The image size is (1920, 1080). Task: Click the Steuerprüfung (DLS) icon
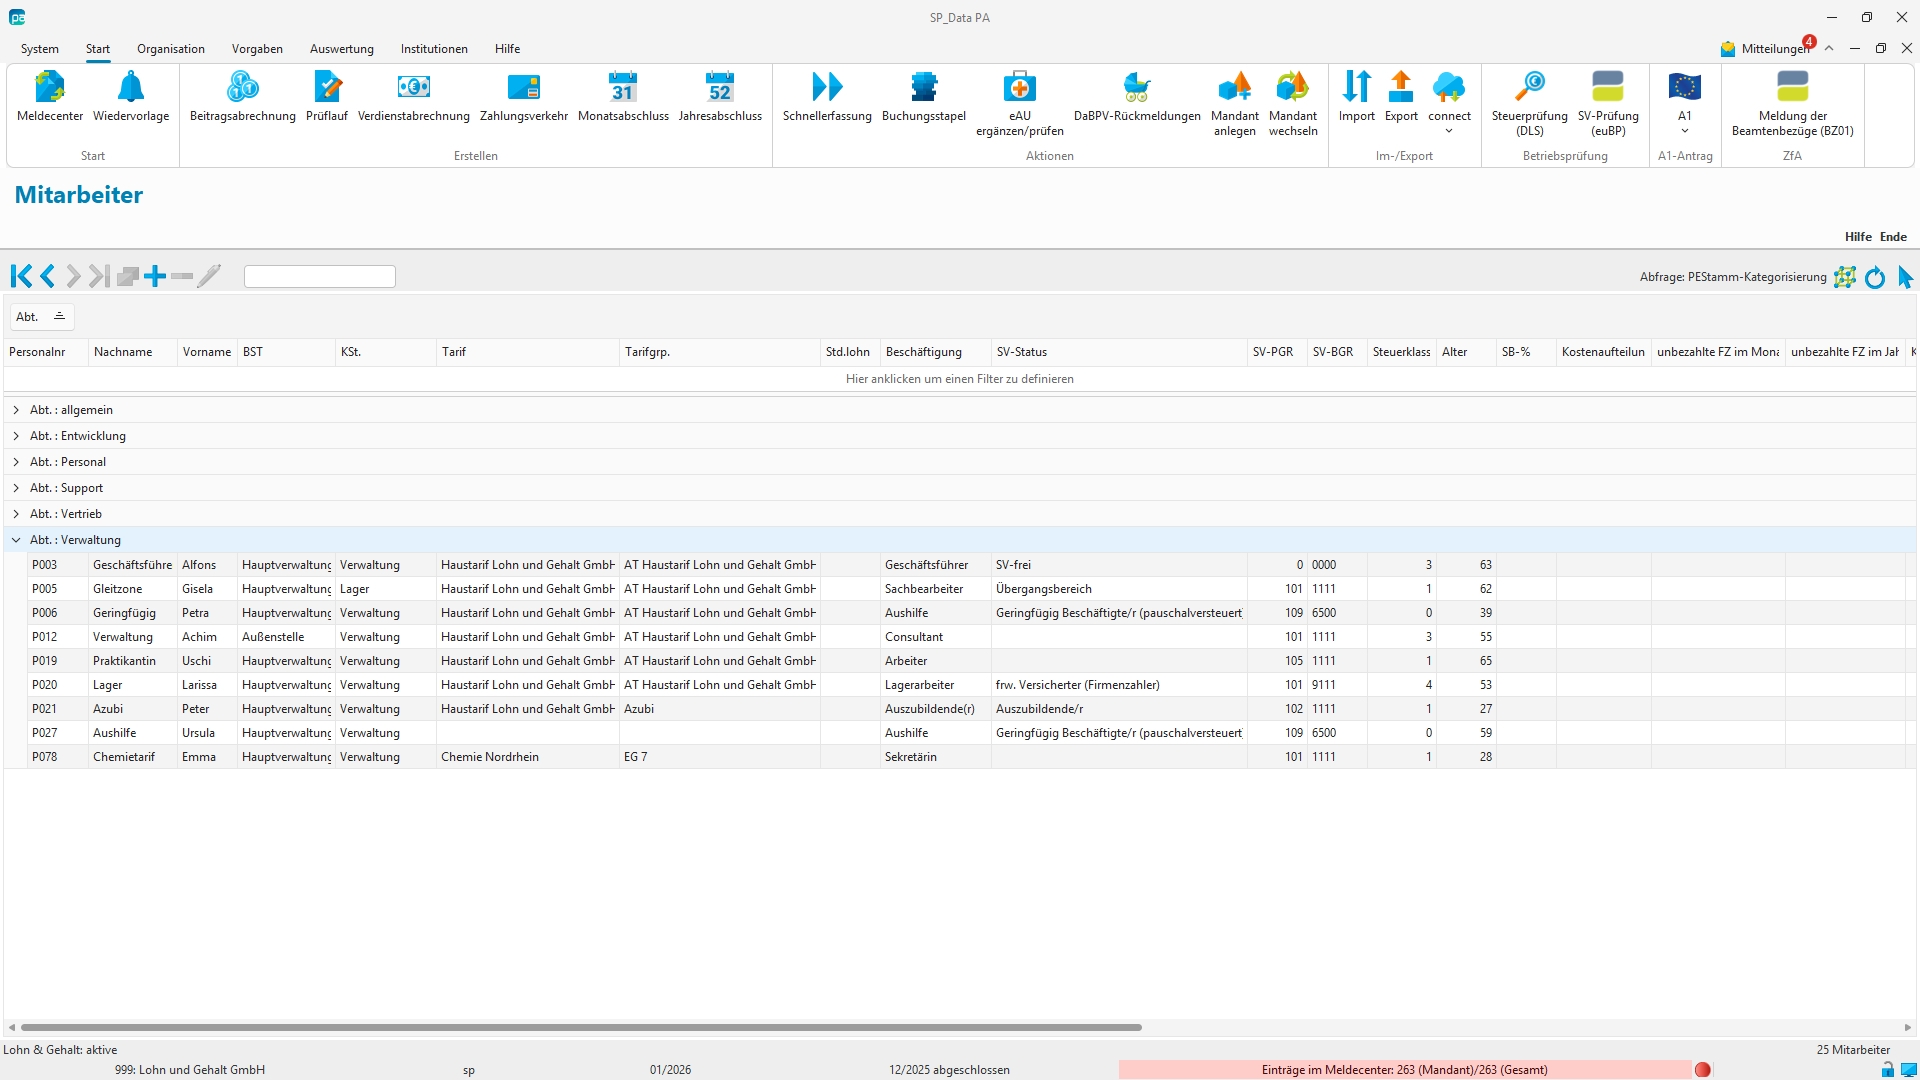[x=1529, y=88]
